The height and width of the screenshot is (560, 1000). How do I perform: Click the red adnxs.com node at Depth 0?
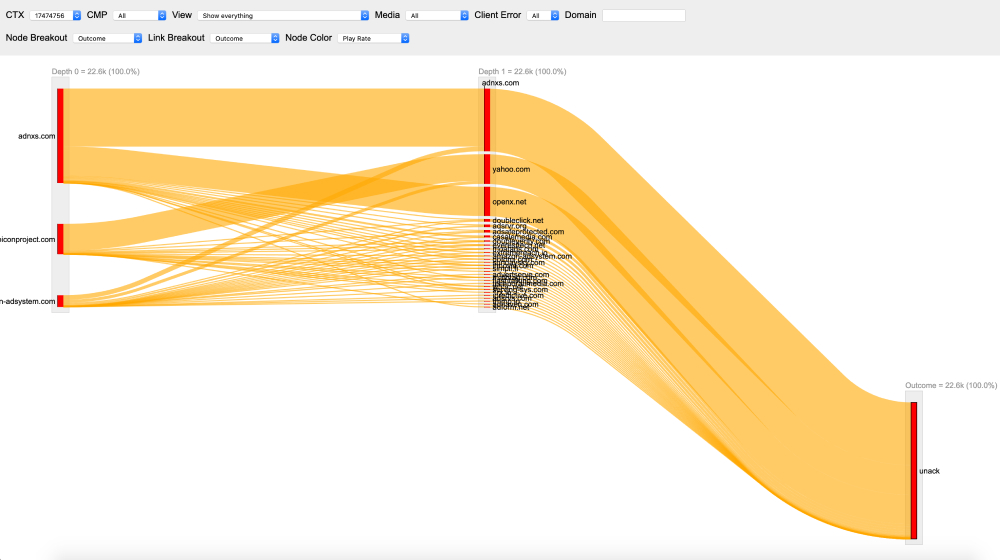point(60,136)
